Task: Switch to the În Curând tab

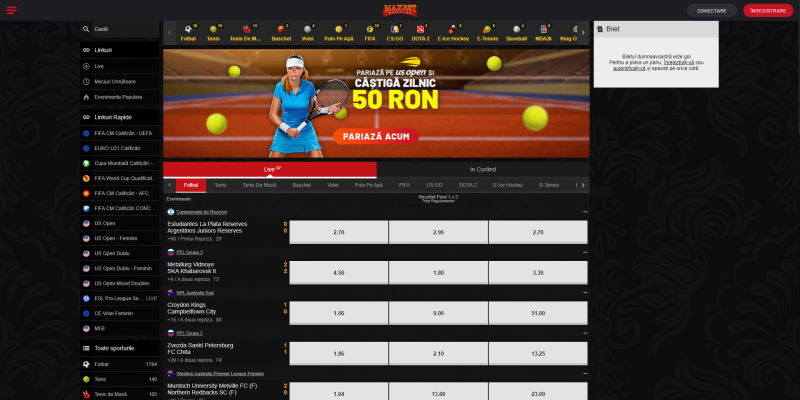Action: pyautogui.click(x=483, y=170)
